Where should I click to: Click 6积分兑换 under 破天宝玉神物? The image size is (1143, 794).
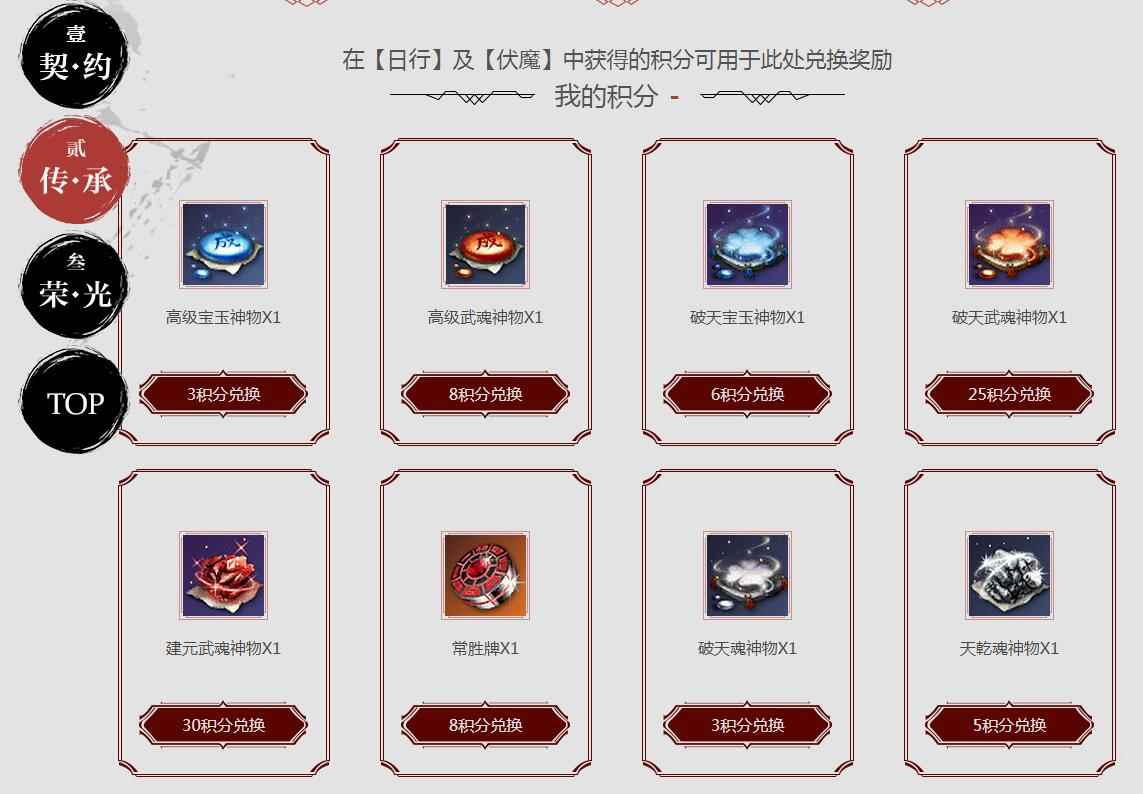(x=747, y=394)
